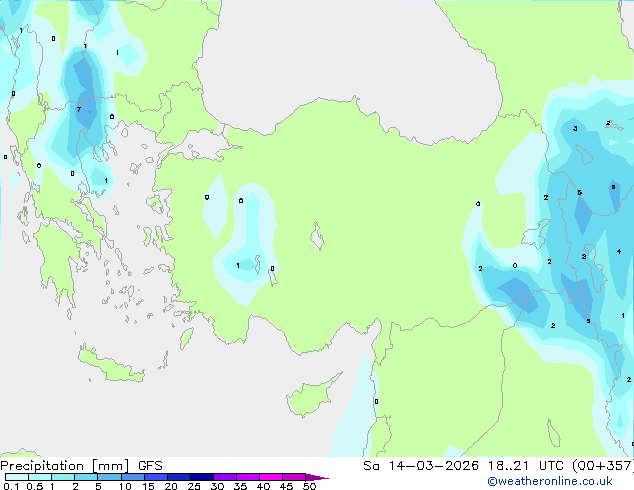Click the 'Precipitation [mm]' title text
Image resolution: width=634 pixels, height=490 pixels.
(65, 466)
